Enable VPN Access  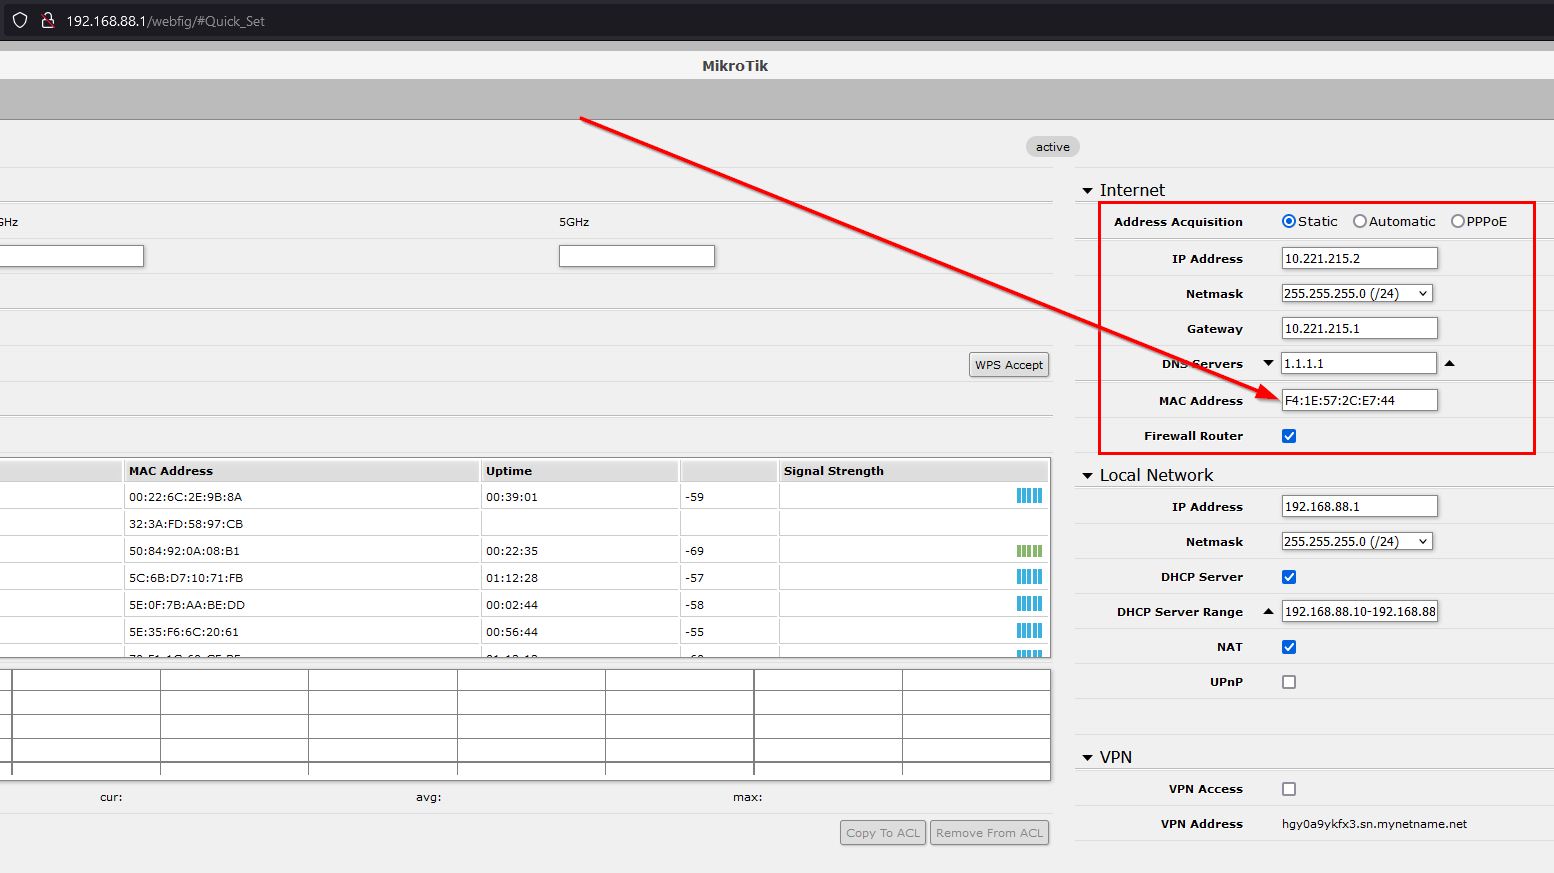[1289, 789]
